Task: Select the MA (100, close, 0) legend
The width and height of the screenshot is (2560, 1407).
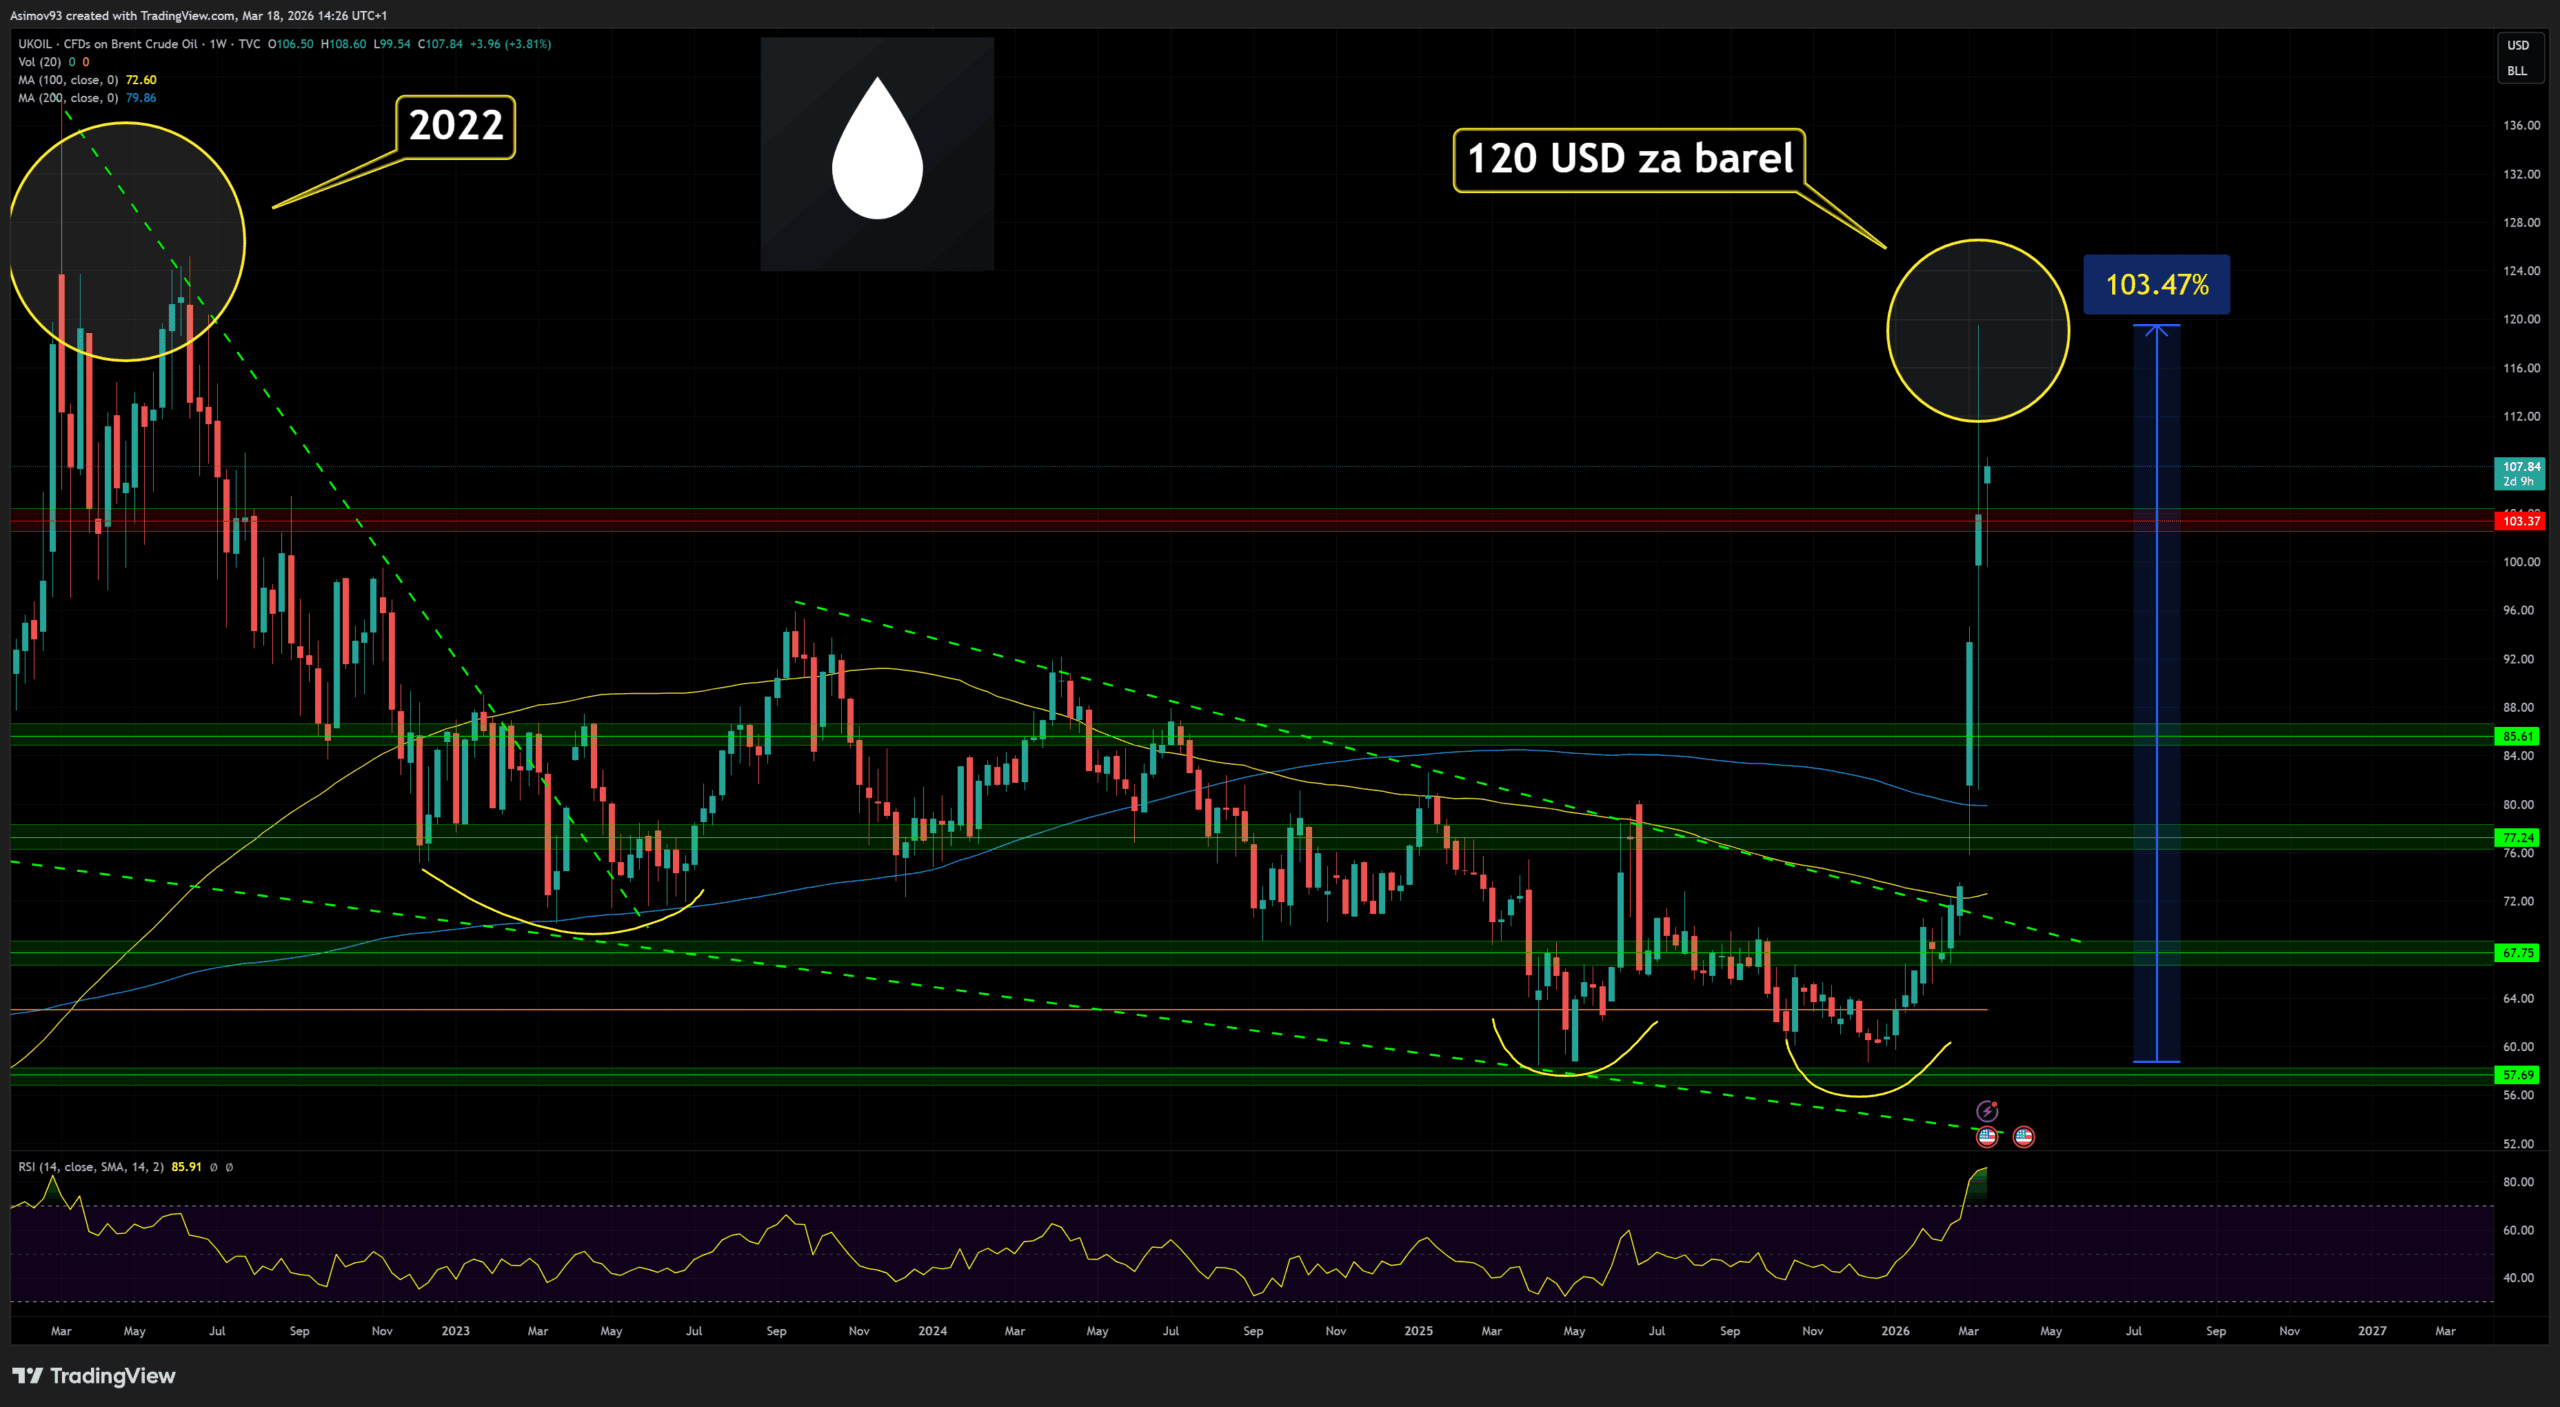Action: coord(68,80)
